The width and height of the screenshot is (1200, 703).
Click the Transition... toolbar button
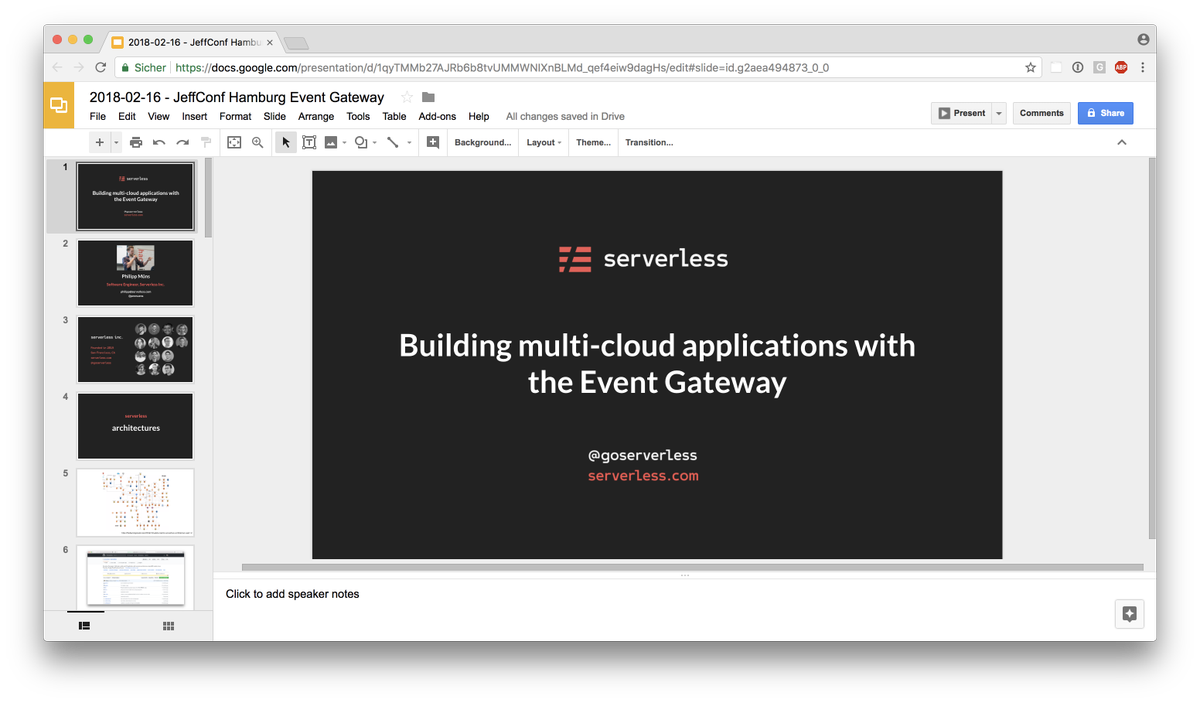click(x=649, y=143)
